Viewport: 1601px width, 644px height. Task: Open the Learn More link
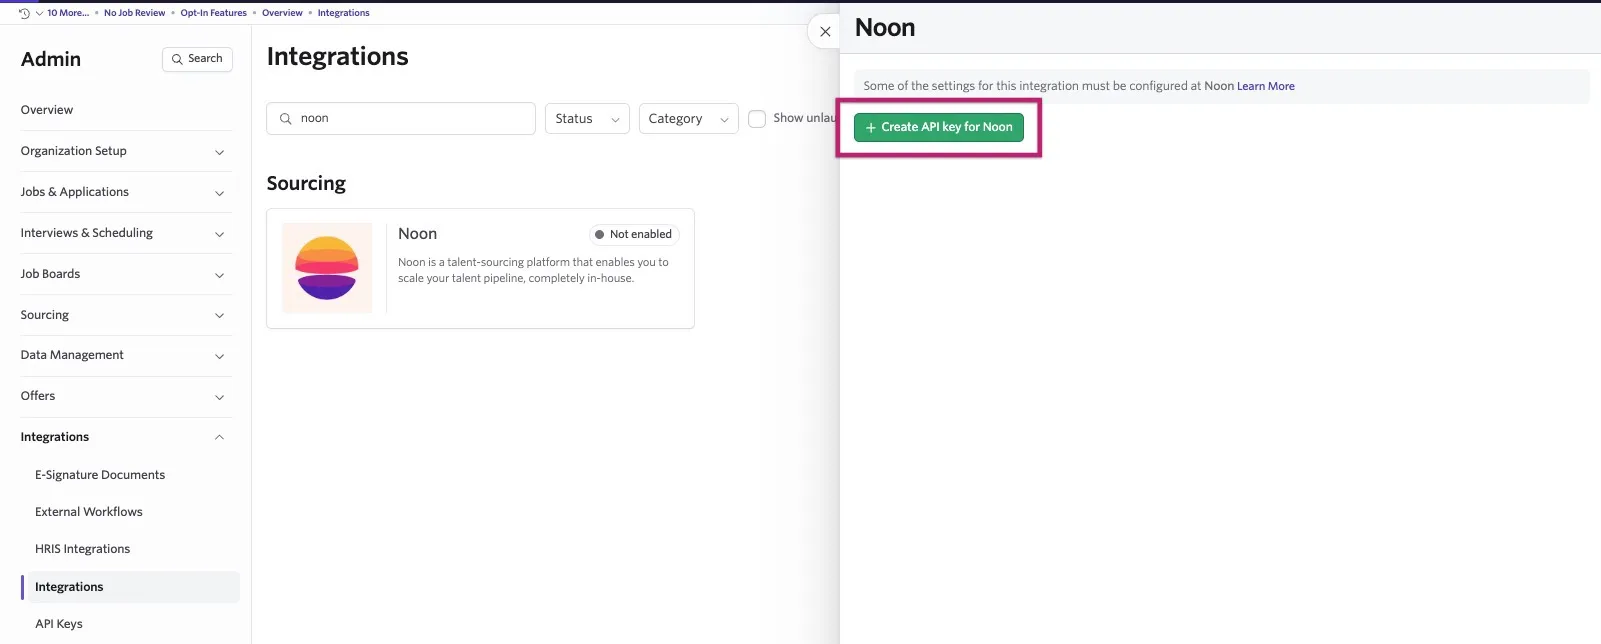pos(1266,86)
